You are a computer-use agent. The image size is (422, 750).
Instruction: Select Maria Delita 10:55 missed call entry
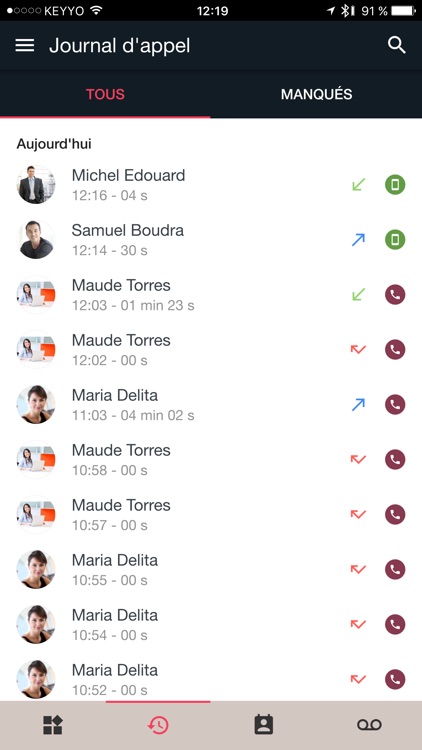(x=211, y=570)
